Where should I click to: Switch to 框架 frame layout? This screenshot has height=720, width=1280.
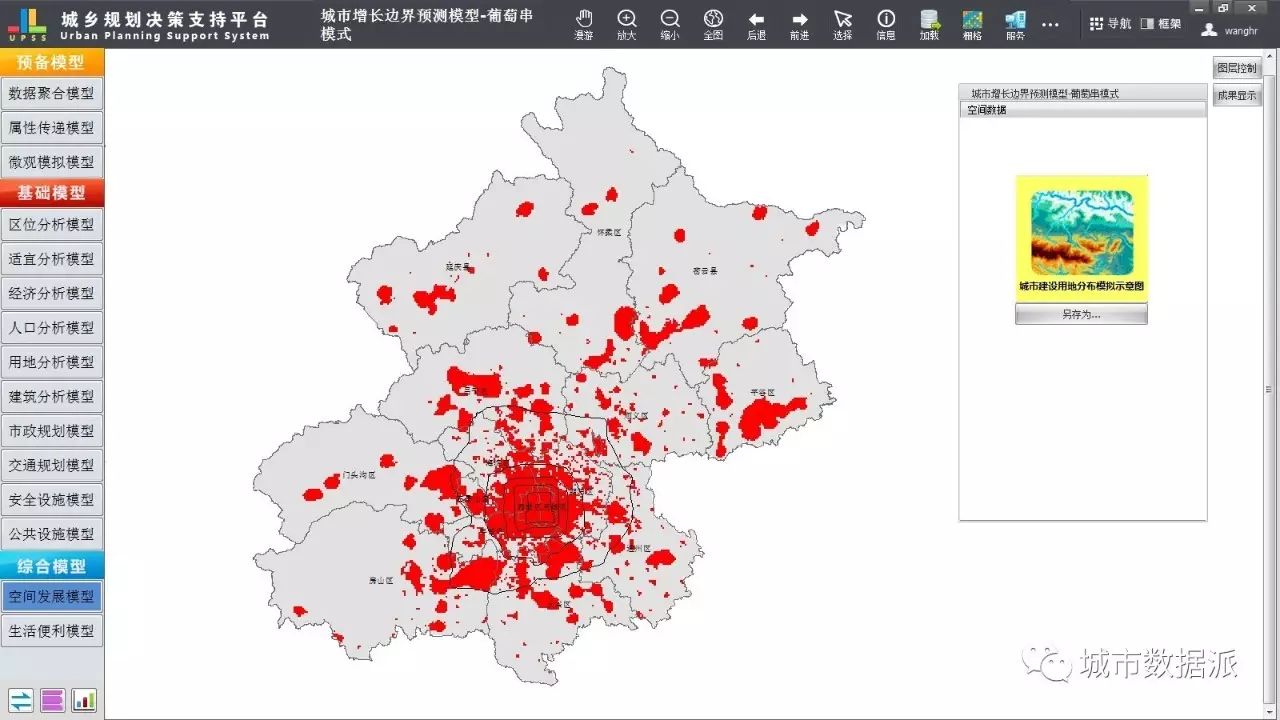(1162, 24)
